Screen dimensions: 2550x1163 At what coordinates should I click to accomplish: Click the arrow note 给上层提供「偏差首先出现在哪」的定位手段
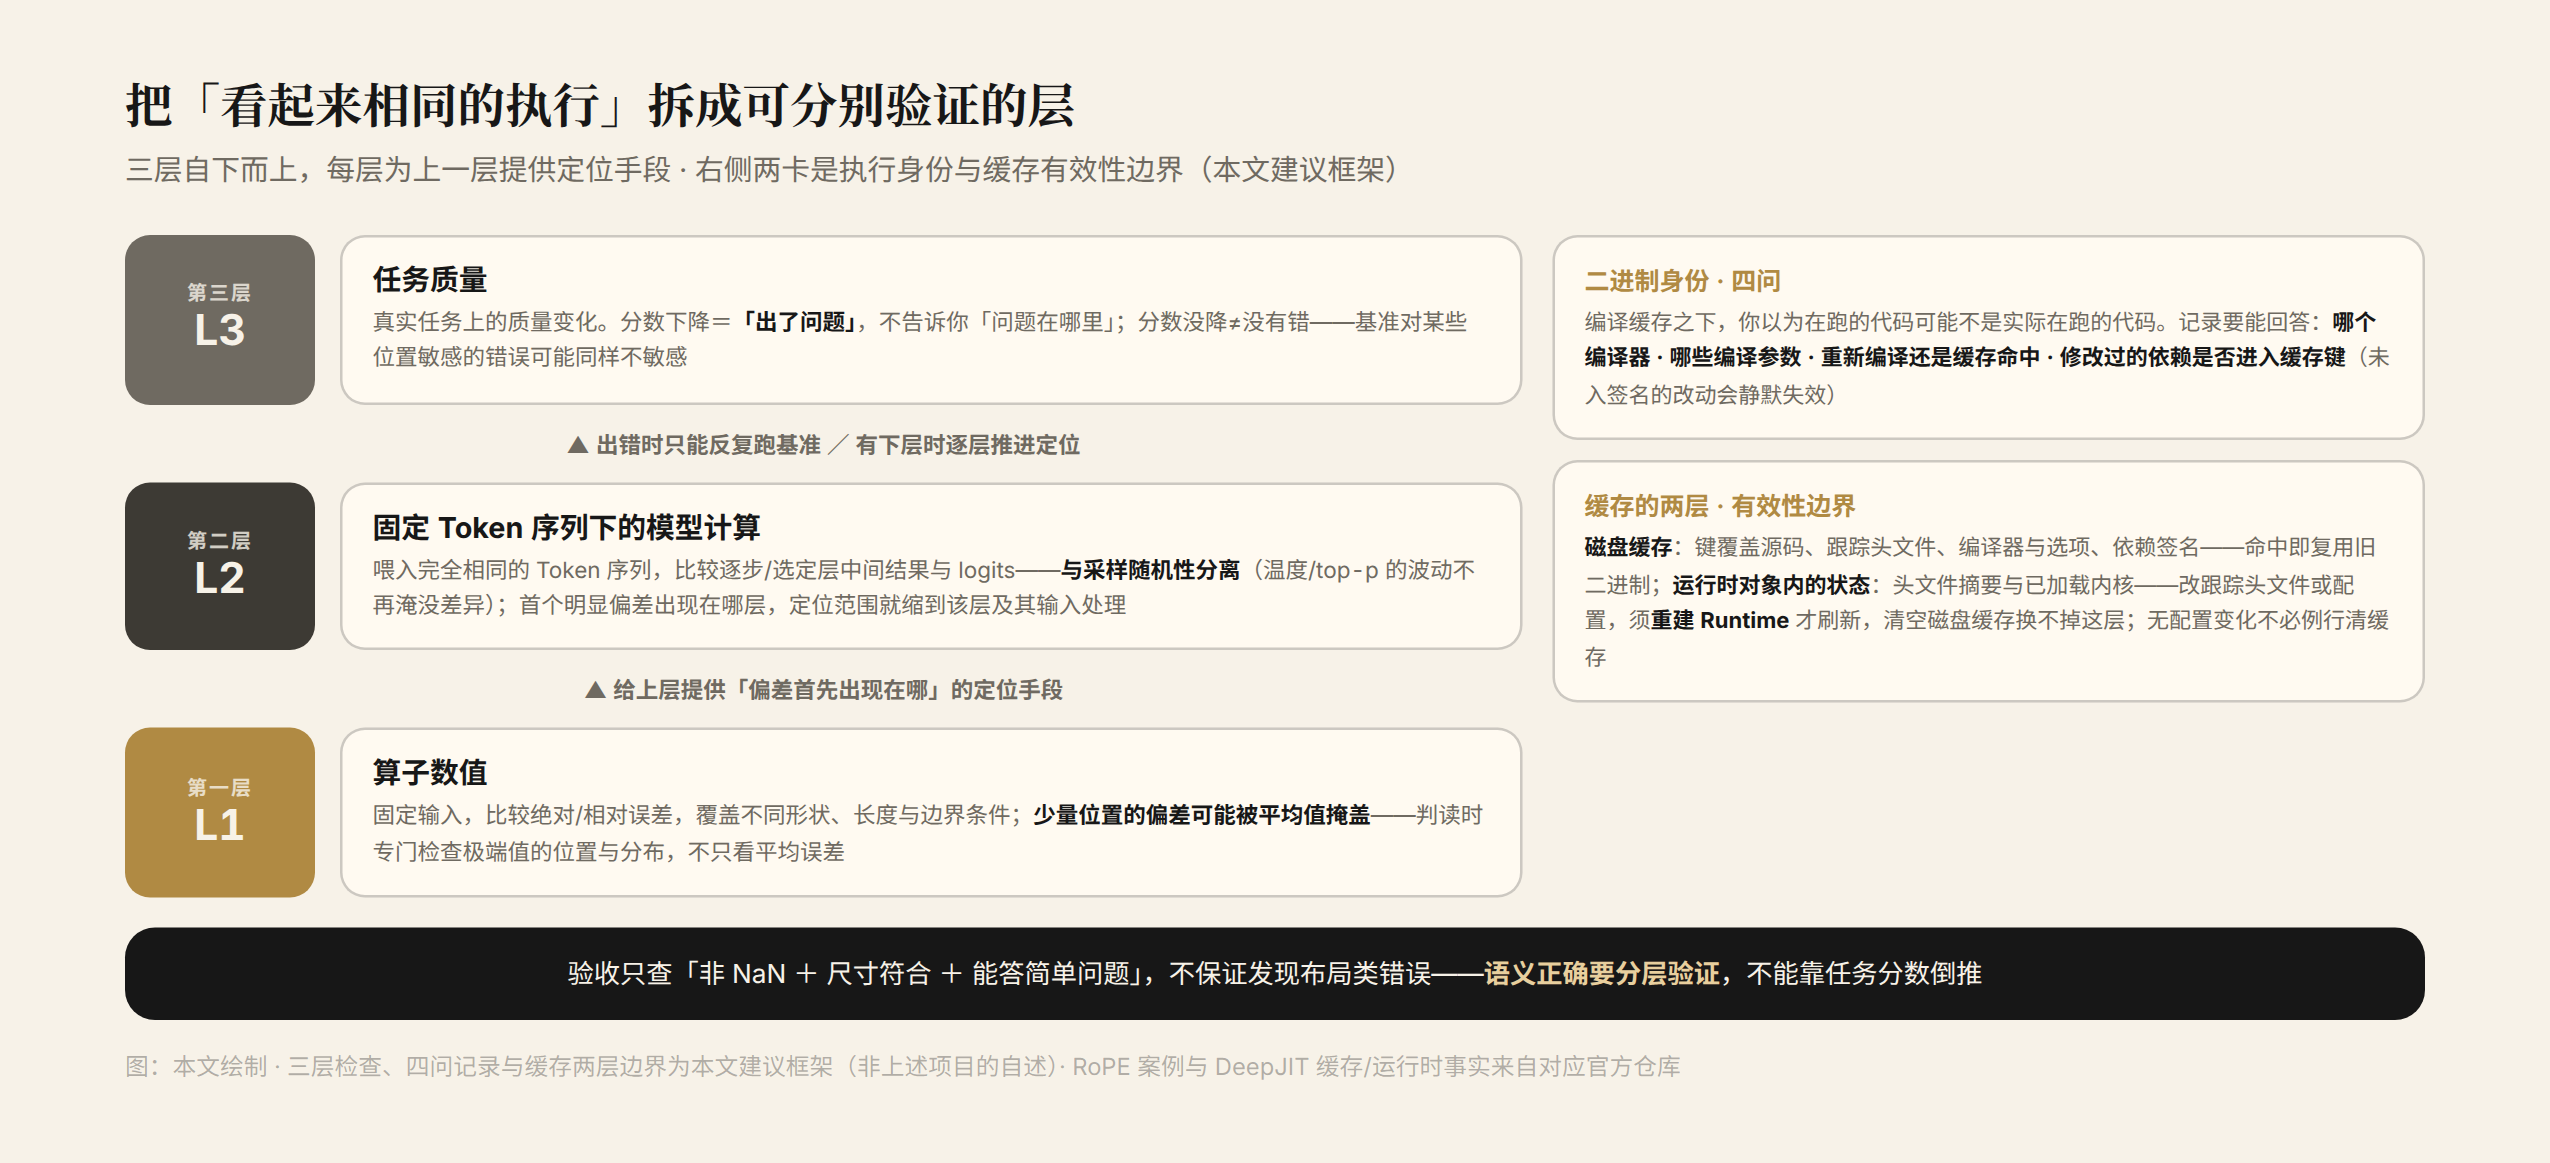click(x=837, y=690)
